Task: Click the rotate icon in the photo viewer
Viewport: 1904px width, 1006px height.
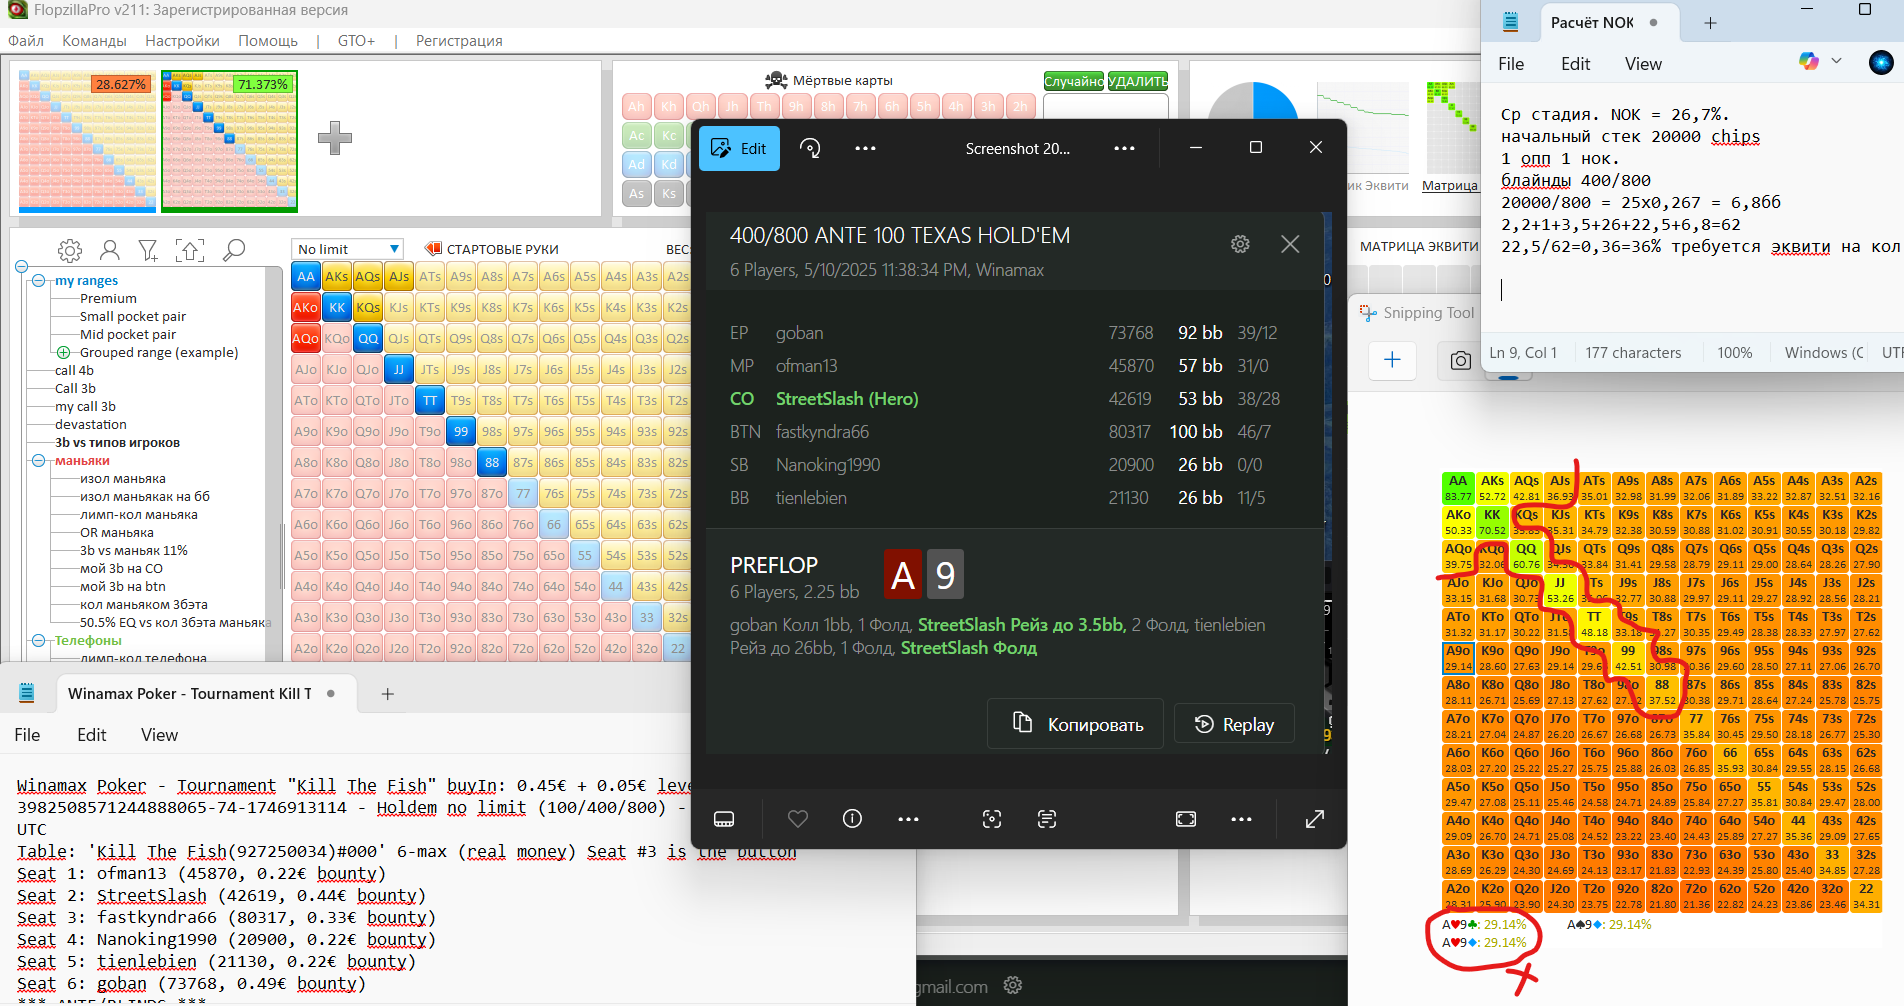Action: point(811,148)
